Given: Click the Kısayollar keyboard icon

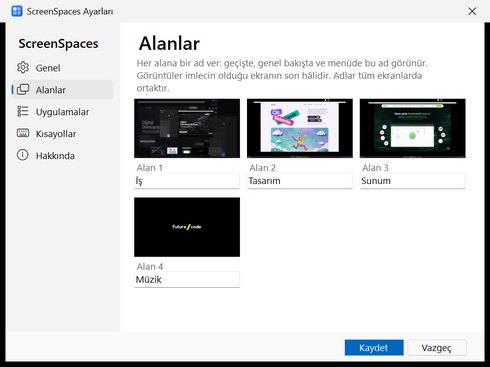Looking at the screenshot, I should (23, 133).
